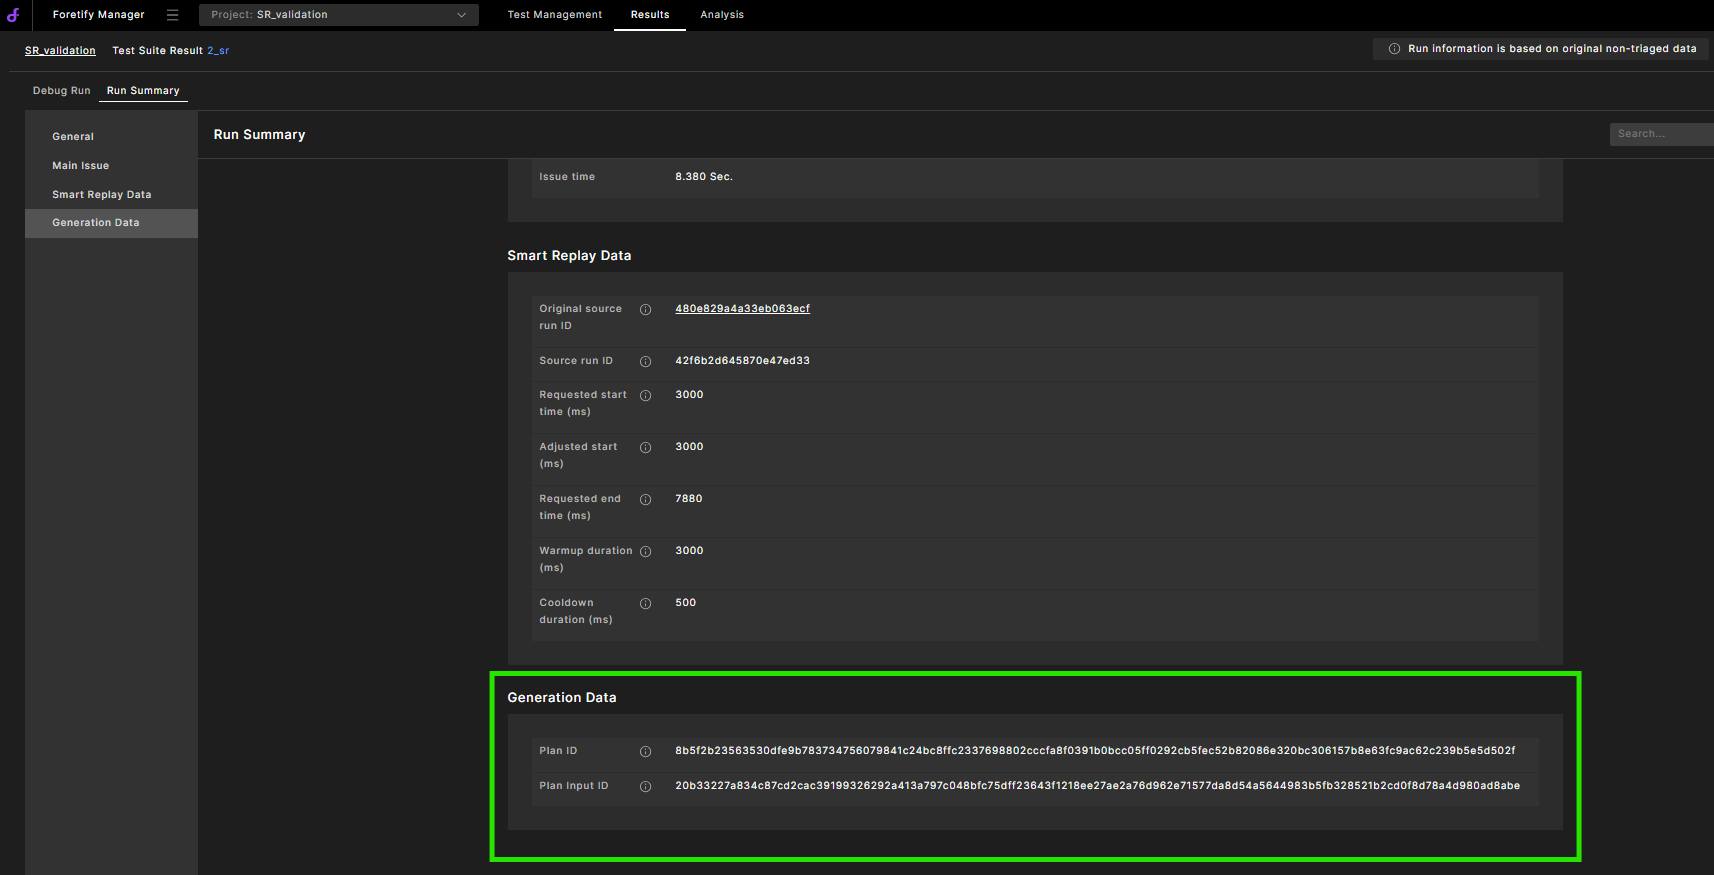Click info icon beside Original source run ID

click(x=645, y=310)
